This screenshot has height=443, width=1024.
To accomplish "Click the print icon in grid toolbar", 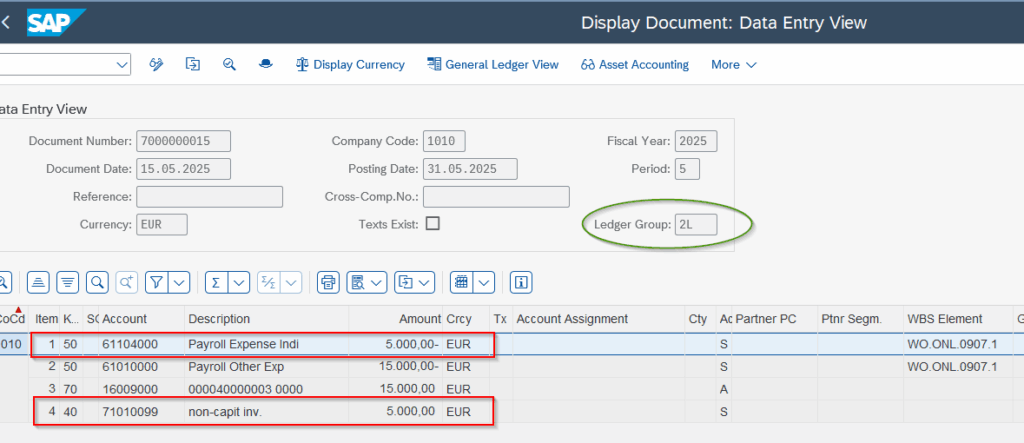I will pos(327,282).
